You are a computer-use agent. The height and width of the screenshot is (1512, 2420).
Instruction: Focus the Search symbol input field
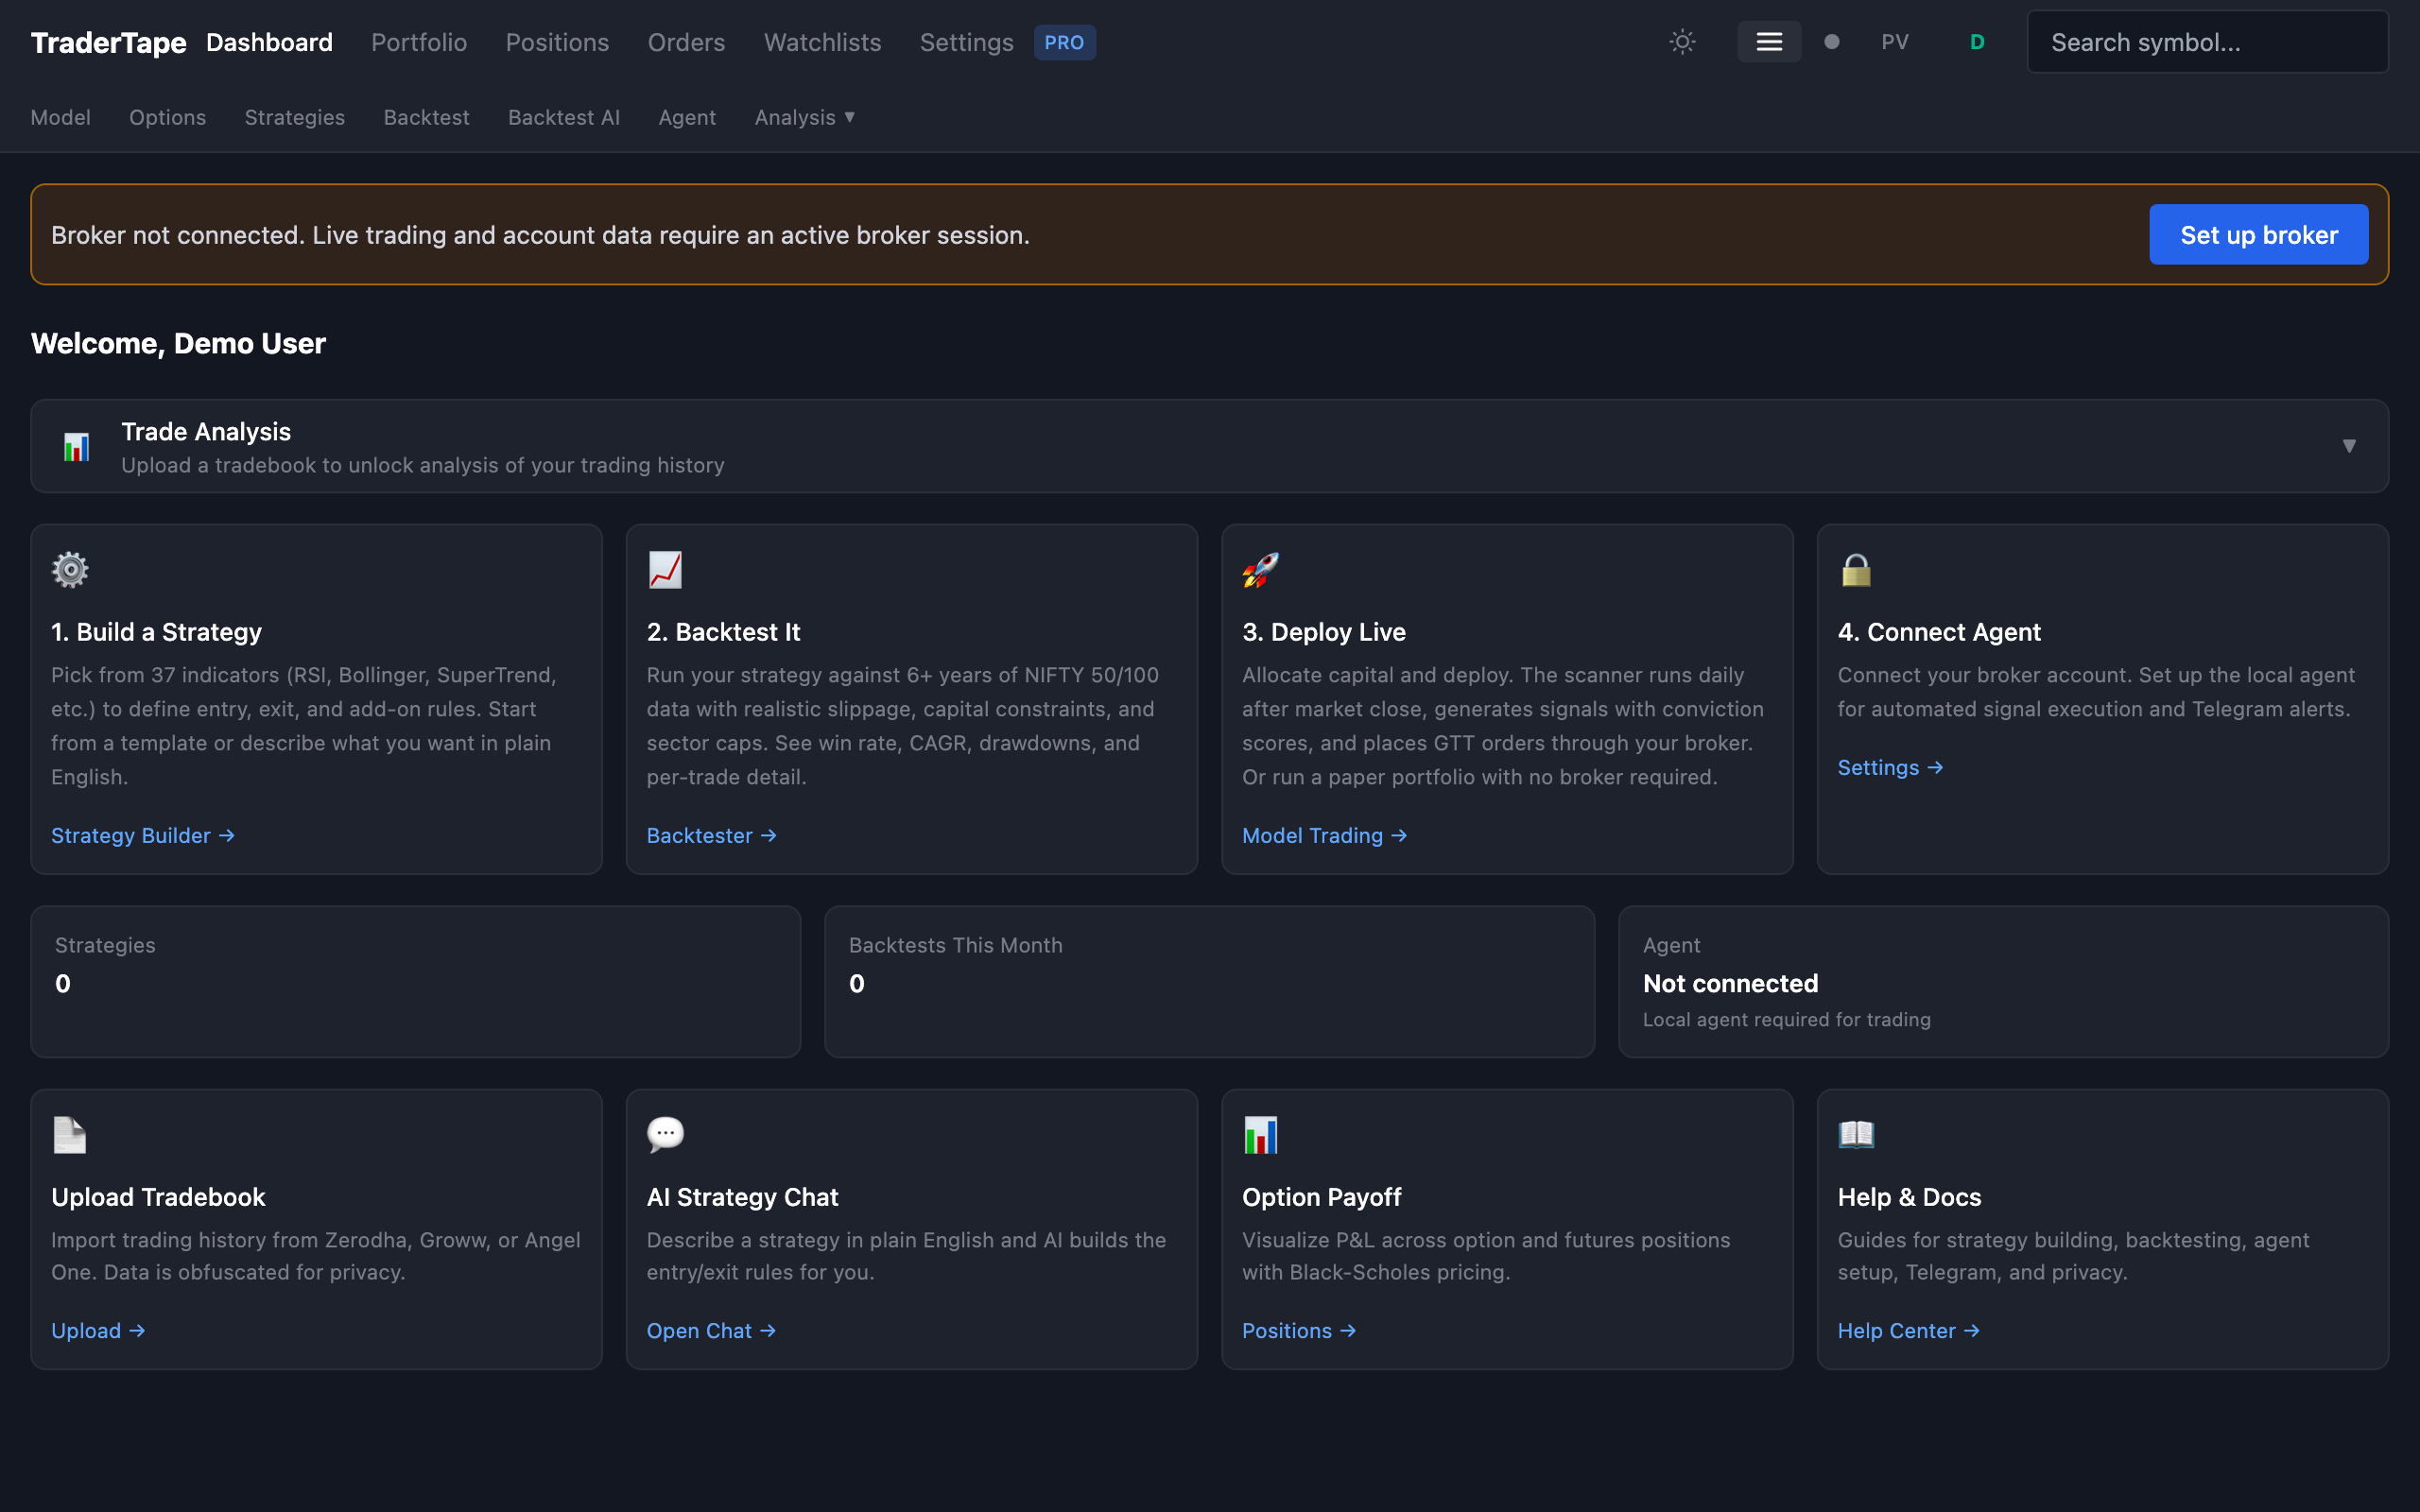pyautogui.click(x=2206, y=42)
